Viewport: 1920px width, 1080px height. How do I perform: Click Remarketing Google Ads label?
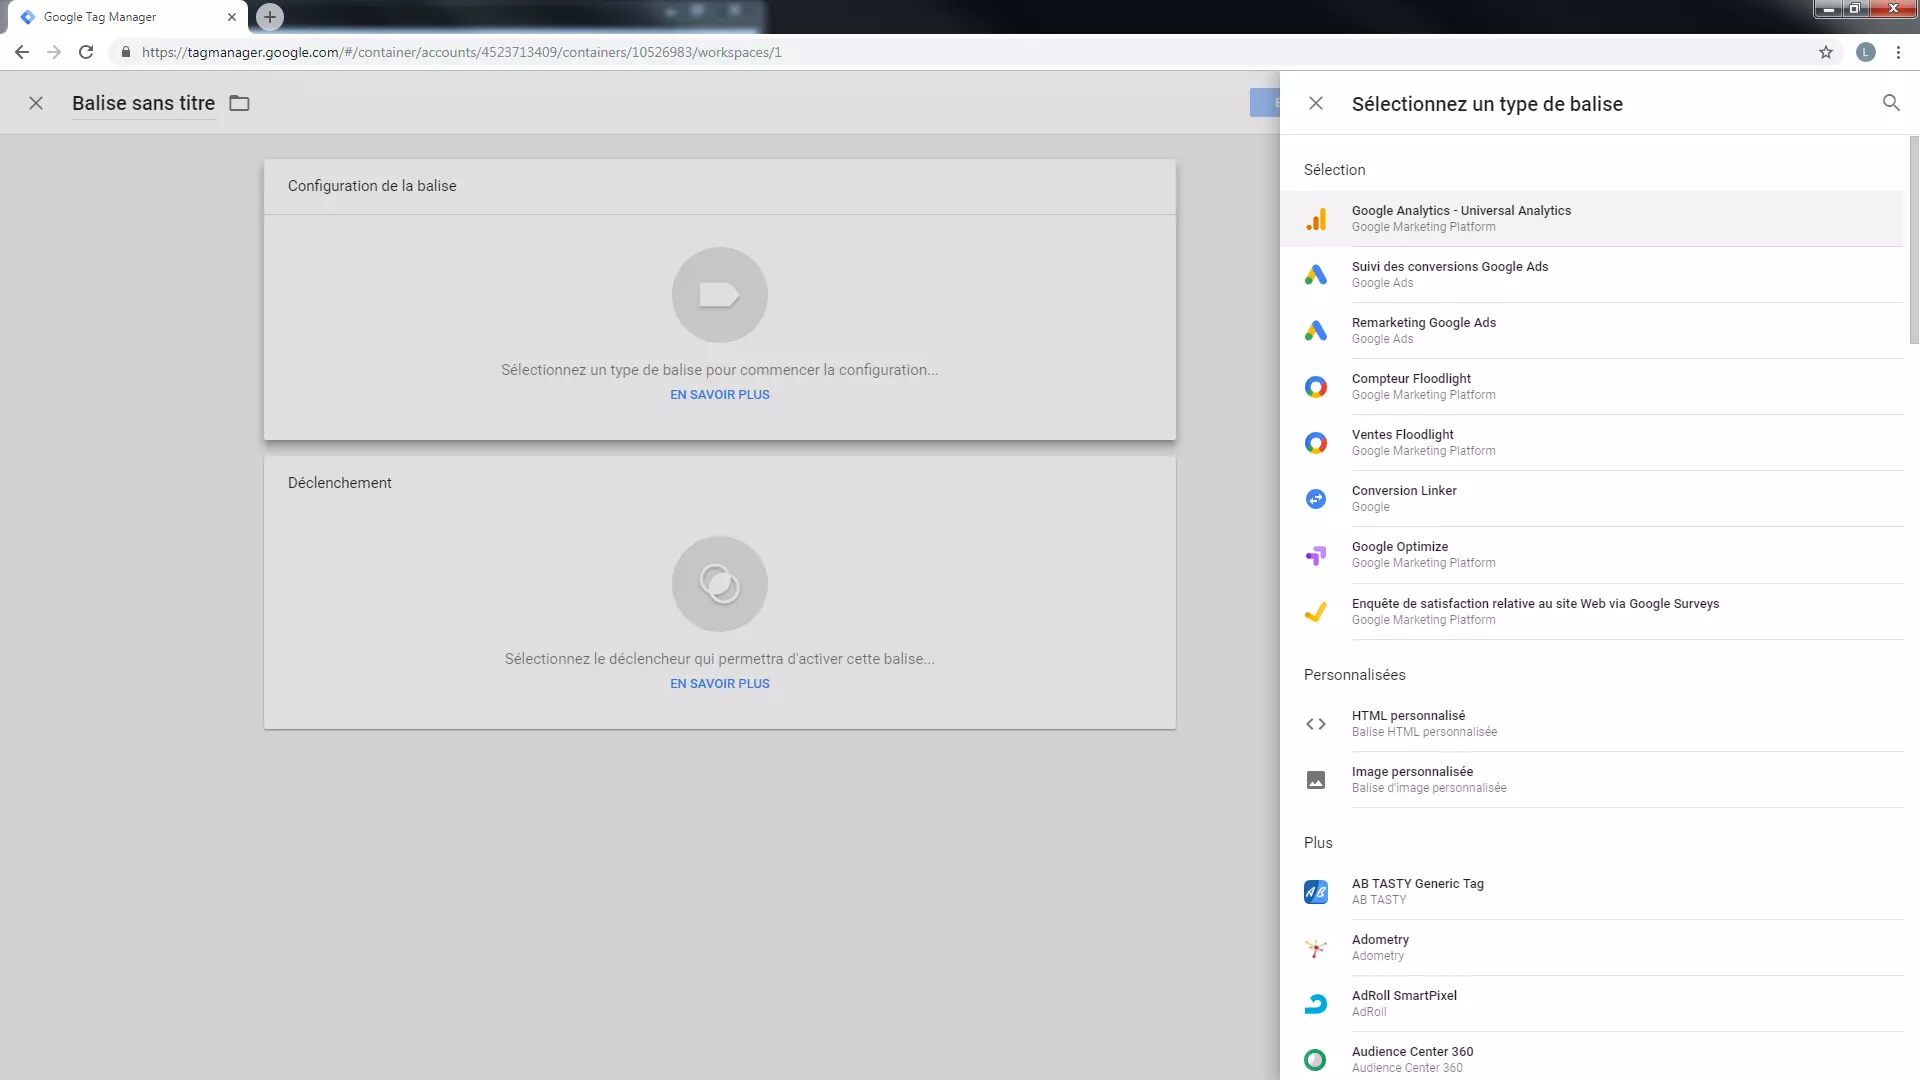1424,323
